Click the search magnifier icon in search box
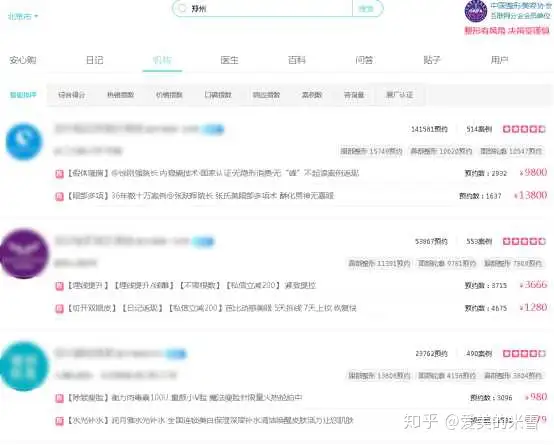Image resolution: width=554 pixels, height=445 pixels. 182,8
